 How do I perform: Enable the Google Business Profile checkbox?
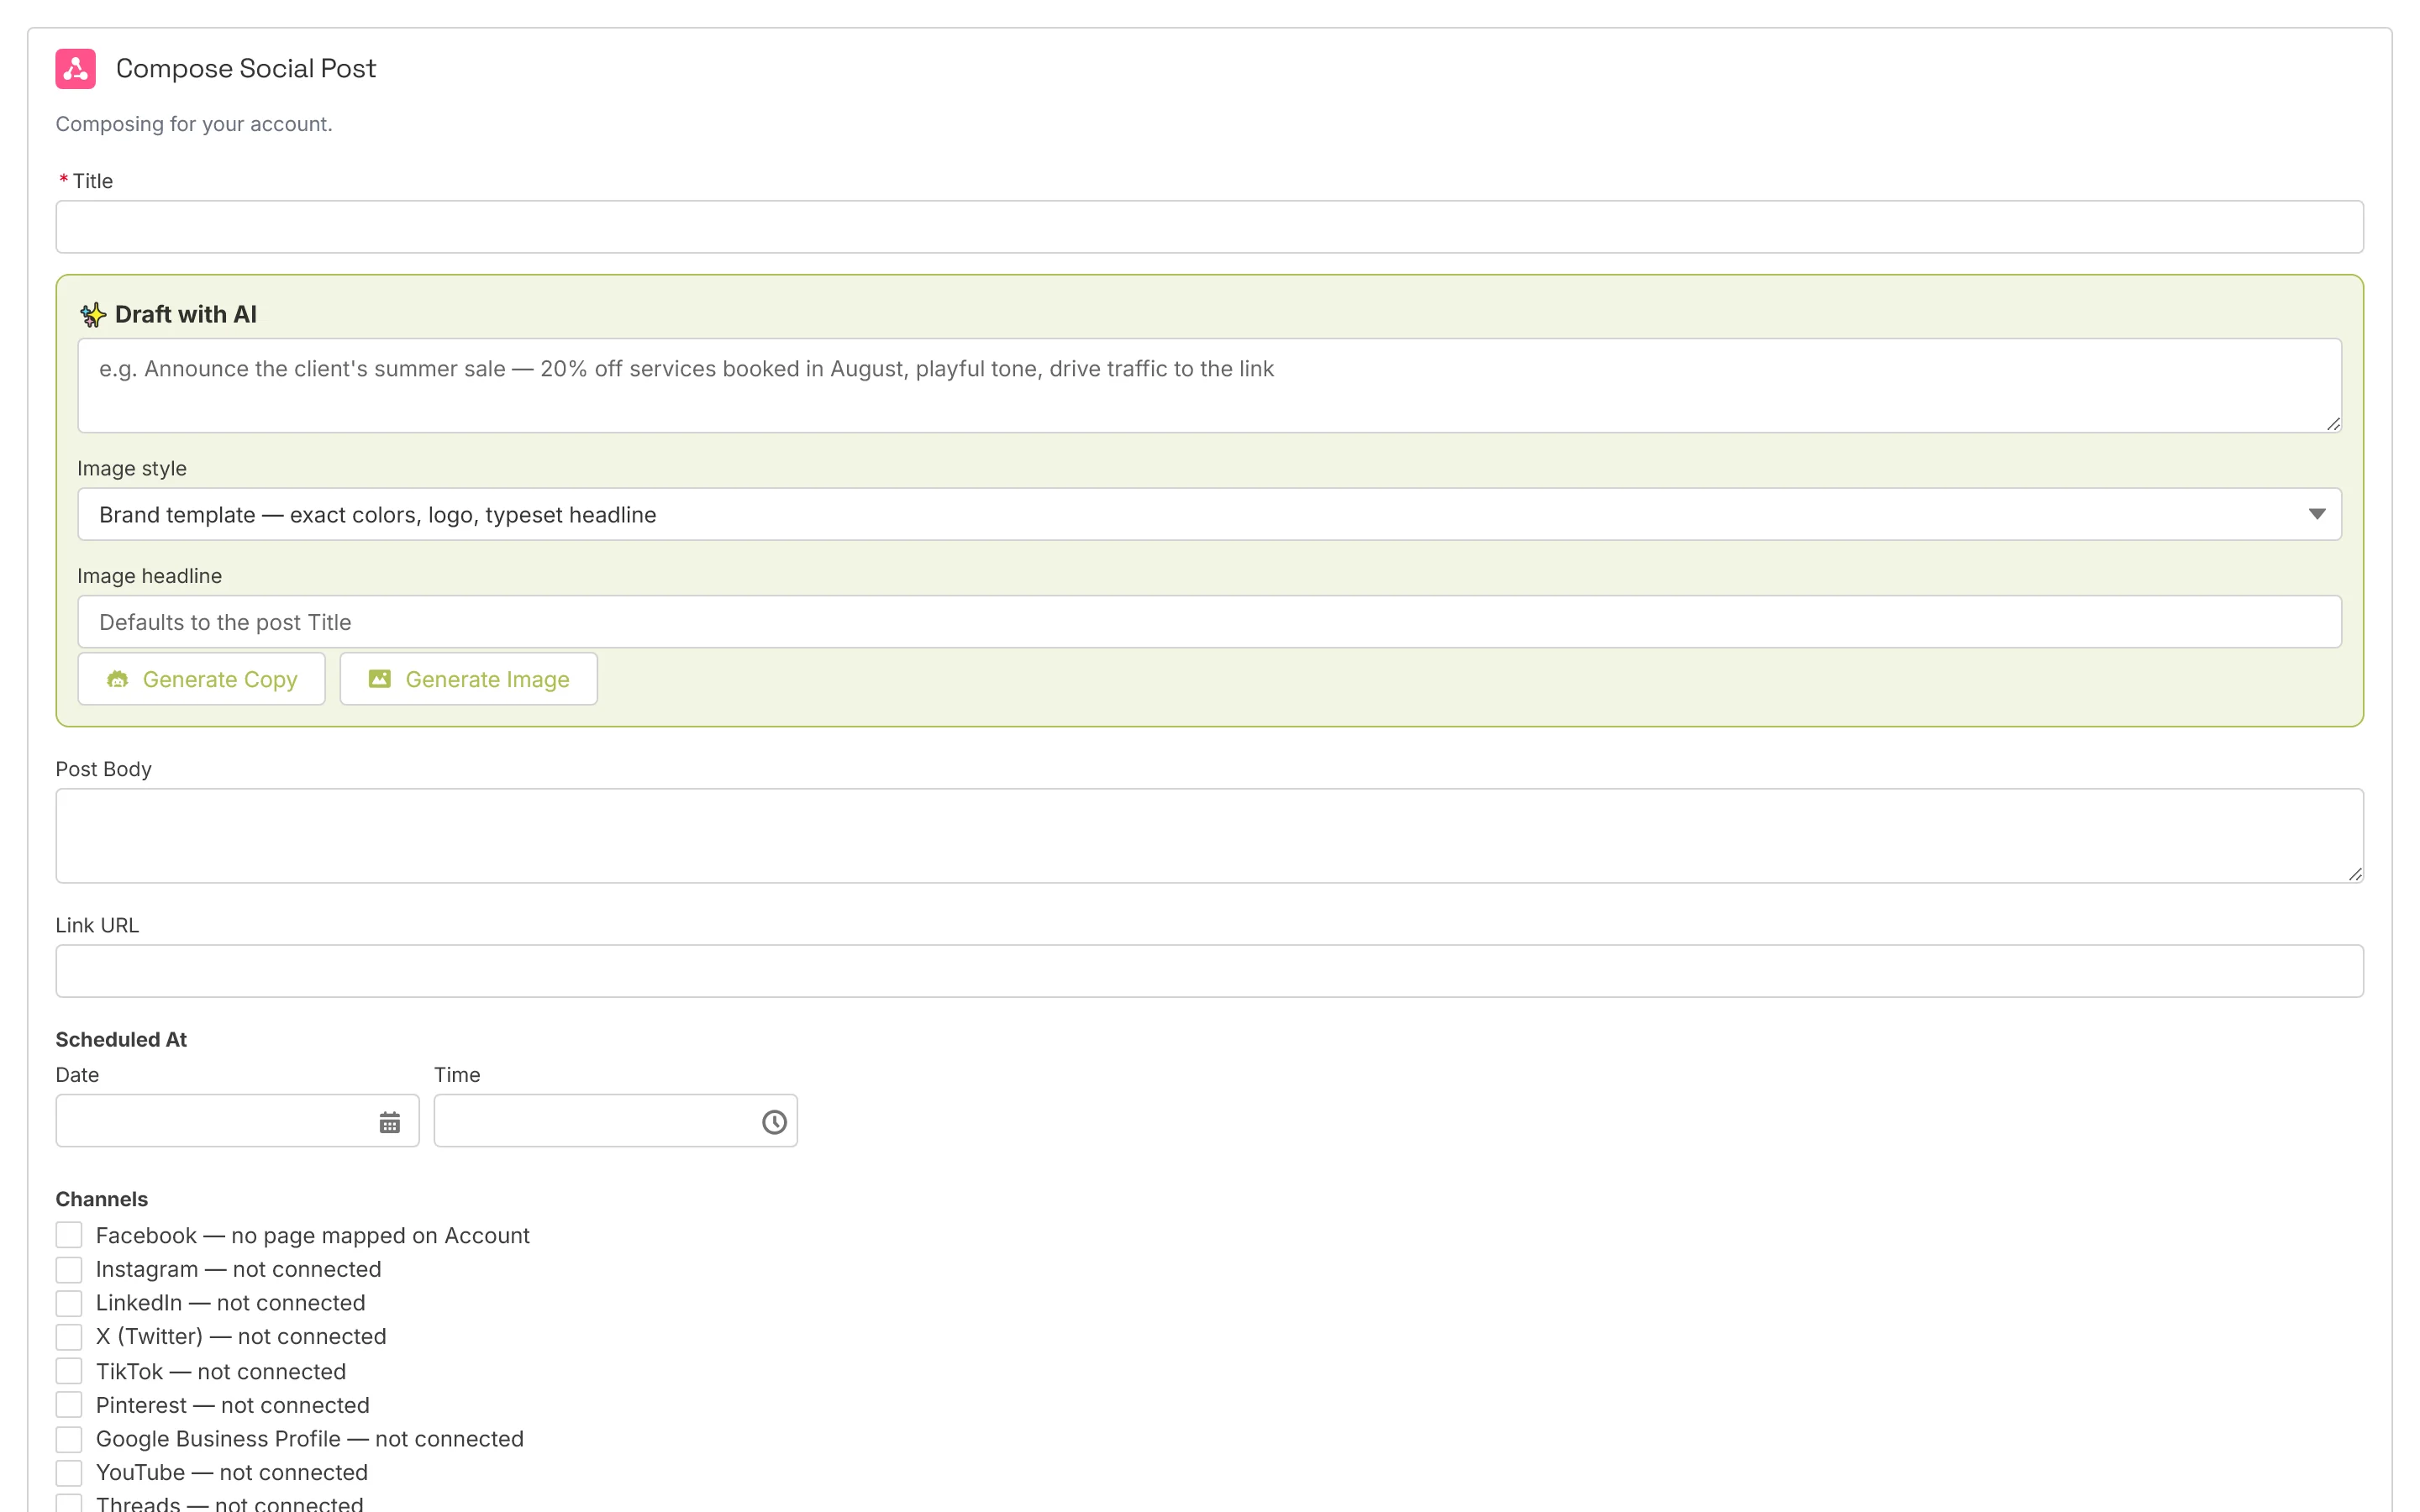tap(69, 1439)
